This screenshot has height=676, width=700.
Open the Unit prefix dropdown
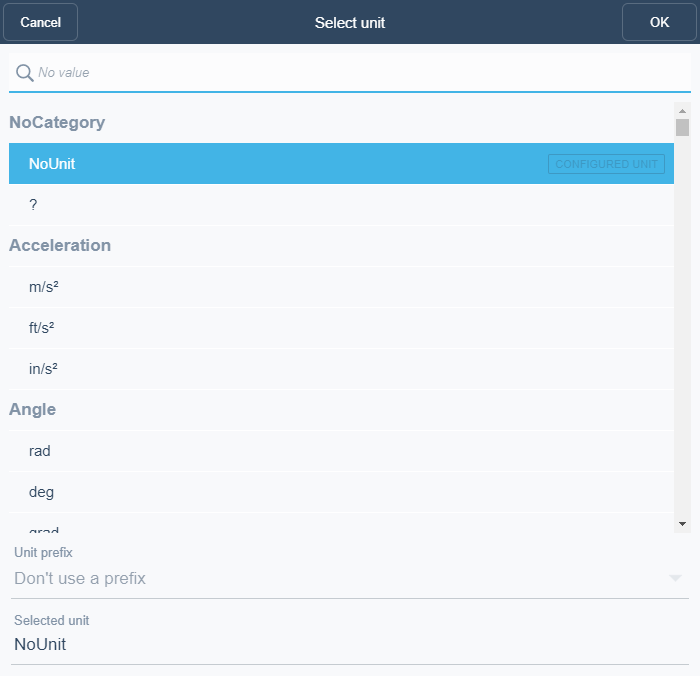(x=350, y=578)
